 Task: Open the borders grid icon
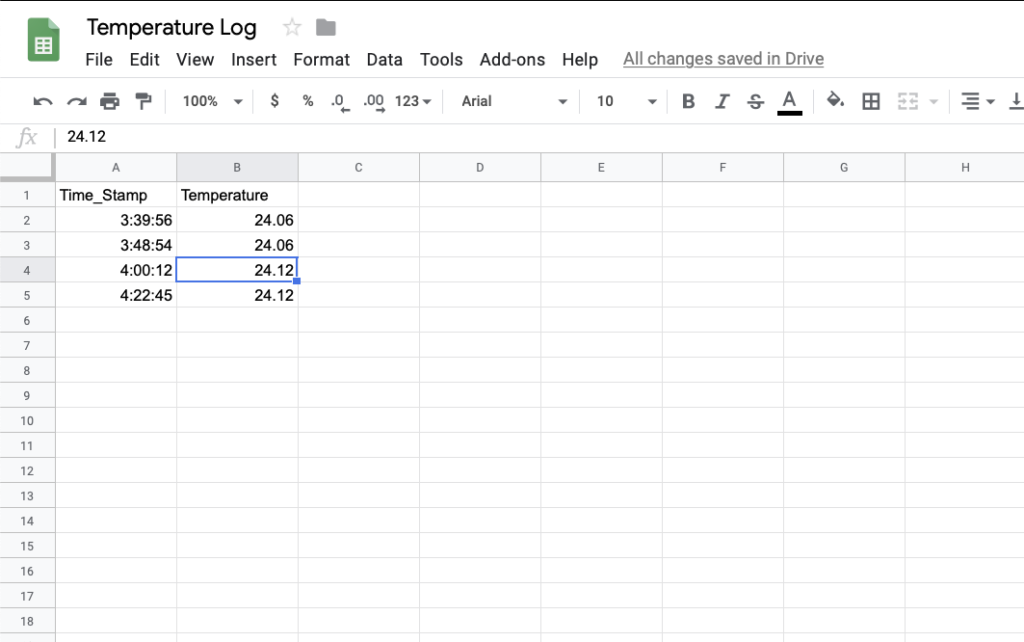pos(871,101)
